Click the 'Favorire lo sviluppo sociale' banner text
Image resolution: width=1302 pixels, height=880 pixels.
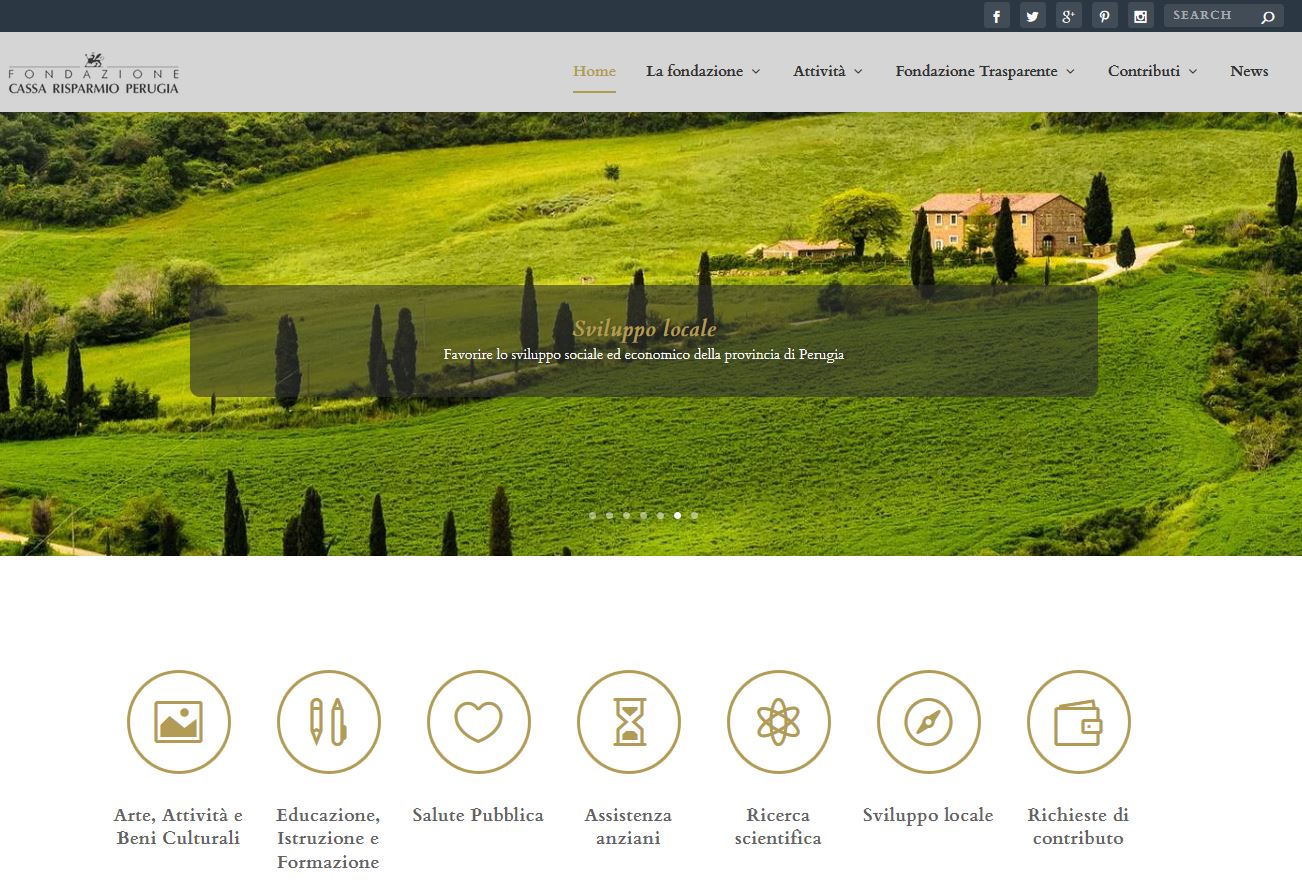[644, 355]
